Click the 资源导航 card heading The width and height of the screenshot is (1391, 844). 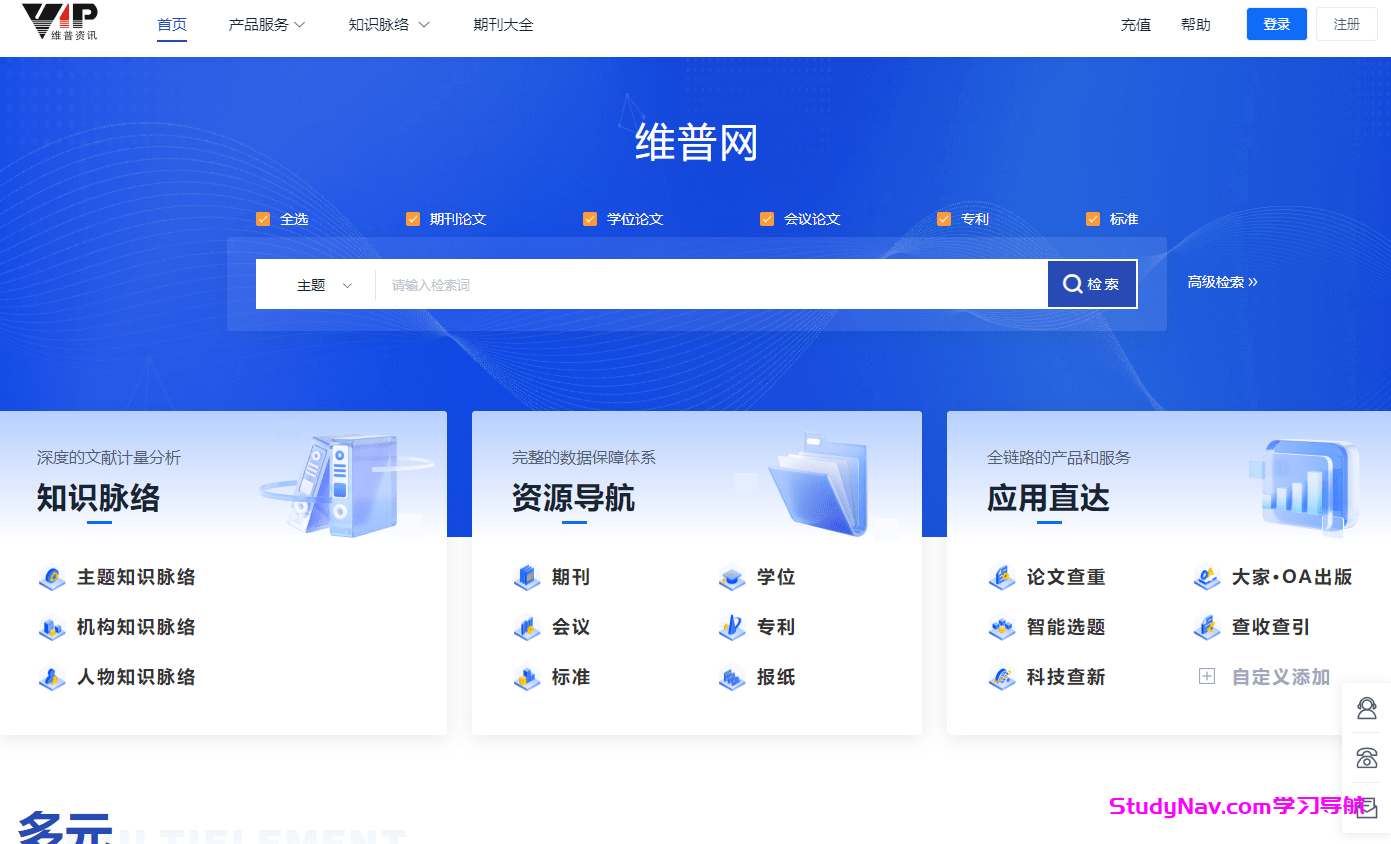click(573, 498)
